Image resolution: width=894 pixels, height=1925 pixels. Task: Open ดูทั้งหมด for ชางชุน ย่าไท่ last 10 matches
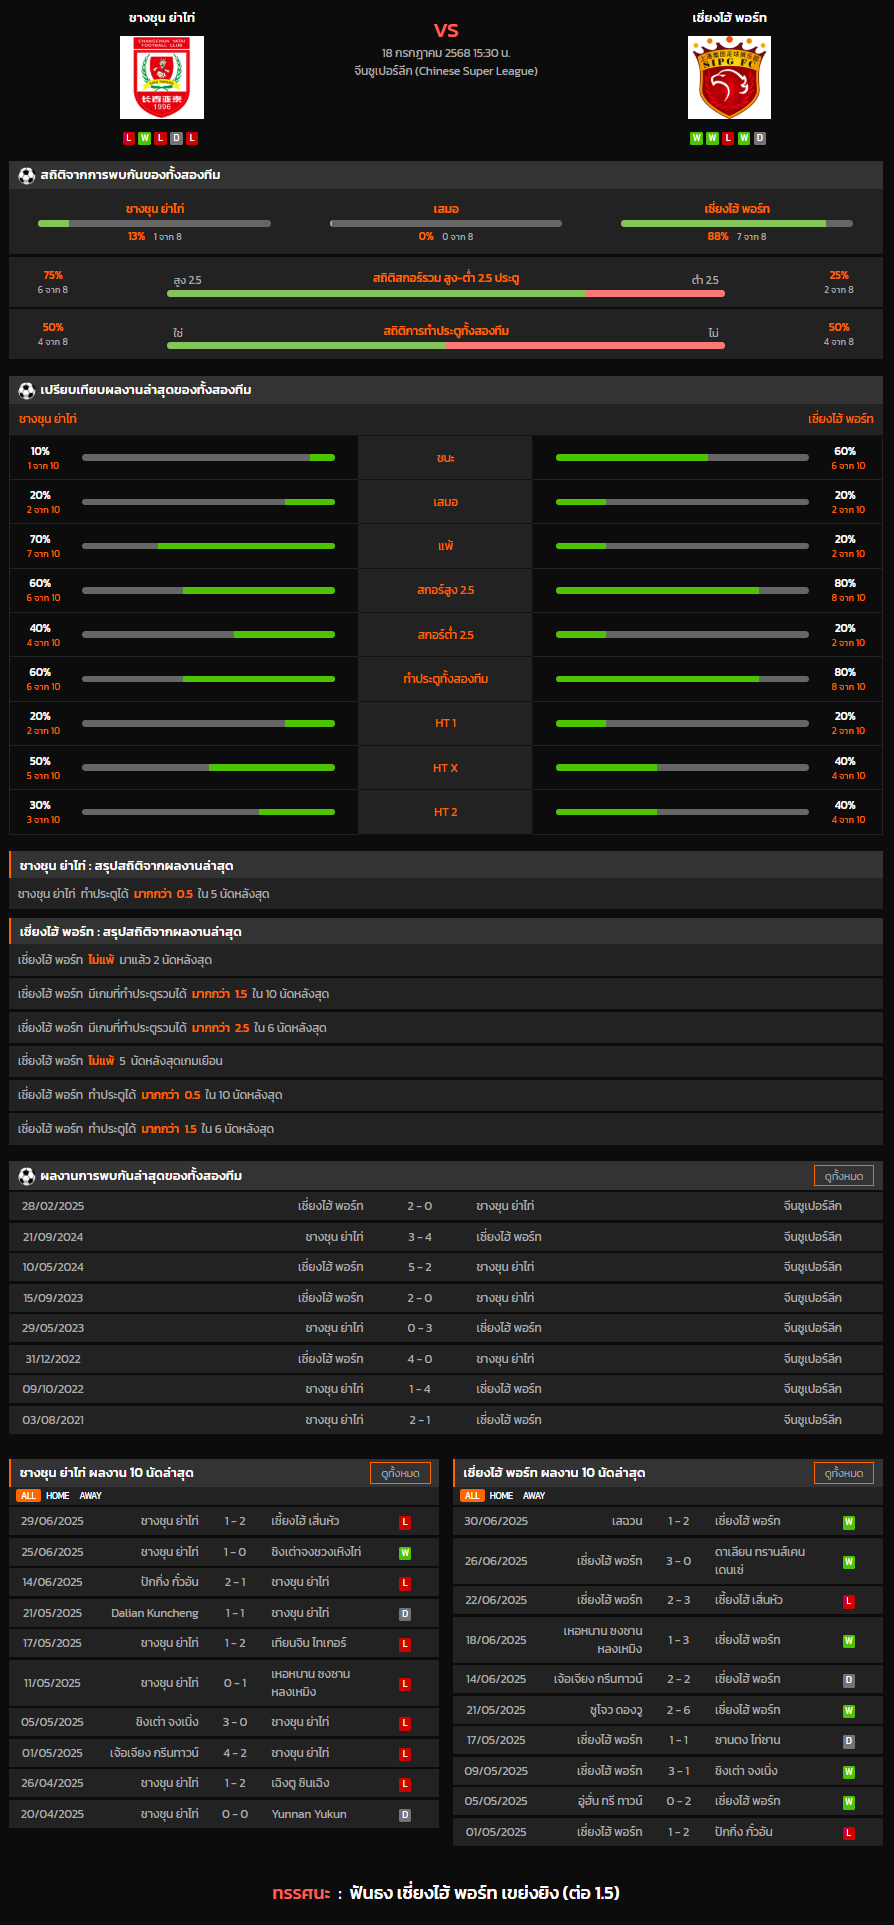pyautogui.click(x=400, y=1473)
